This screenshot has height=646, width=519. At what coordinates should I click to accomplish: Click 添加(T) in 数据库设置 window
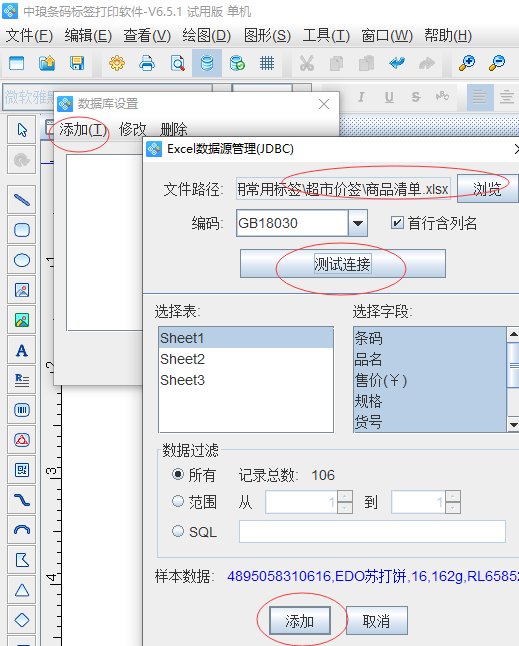82,130
